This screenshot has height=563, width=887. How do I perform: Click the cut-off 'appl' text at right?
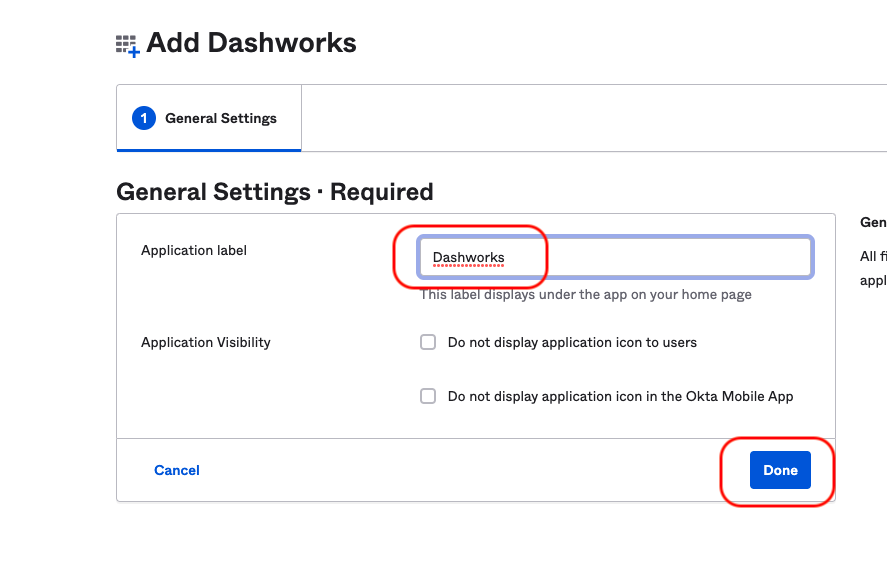872,281
